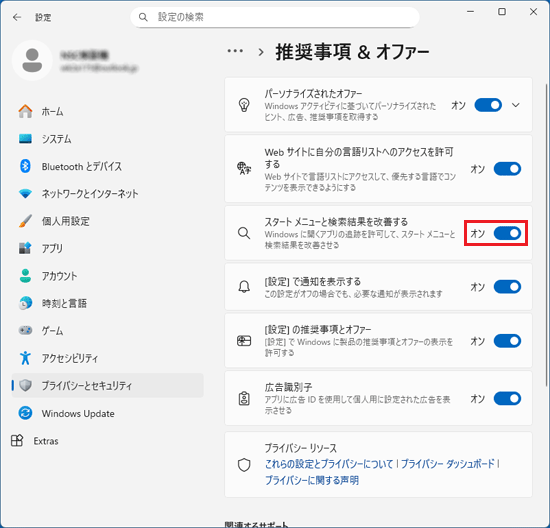The width and height of the screenshot is (550, 528).
Task: Select Windows Update in the sidebar
Action: click(x=107, y=413)
